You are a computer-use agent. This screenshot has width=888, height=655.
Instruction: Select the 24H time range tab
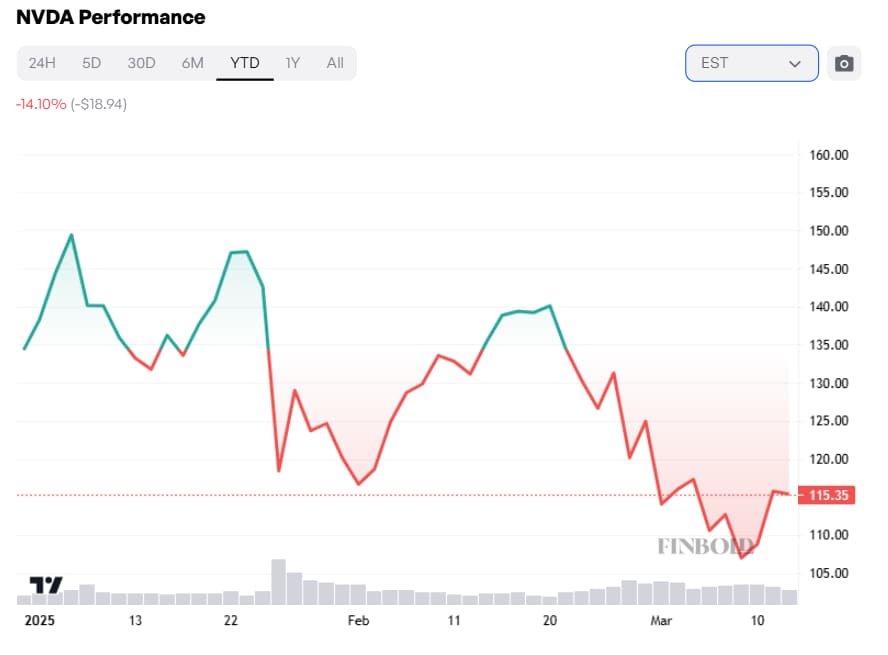pyautogui.click(x=42, y=63)
